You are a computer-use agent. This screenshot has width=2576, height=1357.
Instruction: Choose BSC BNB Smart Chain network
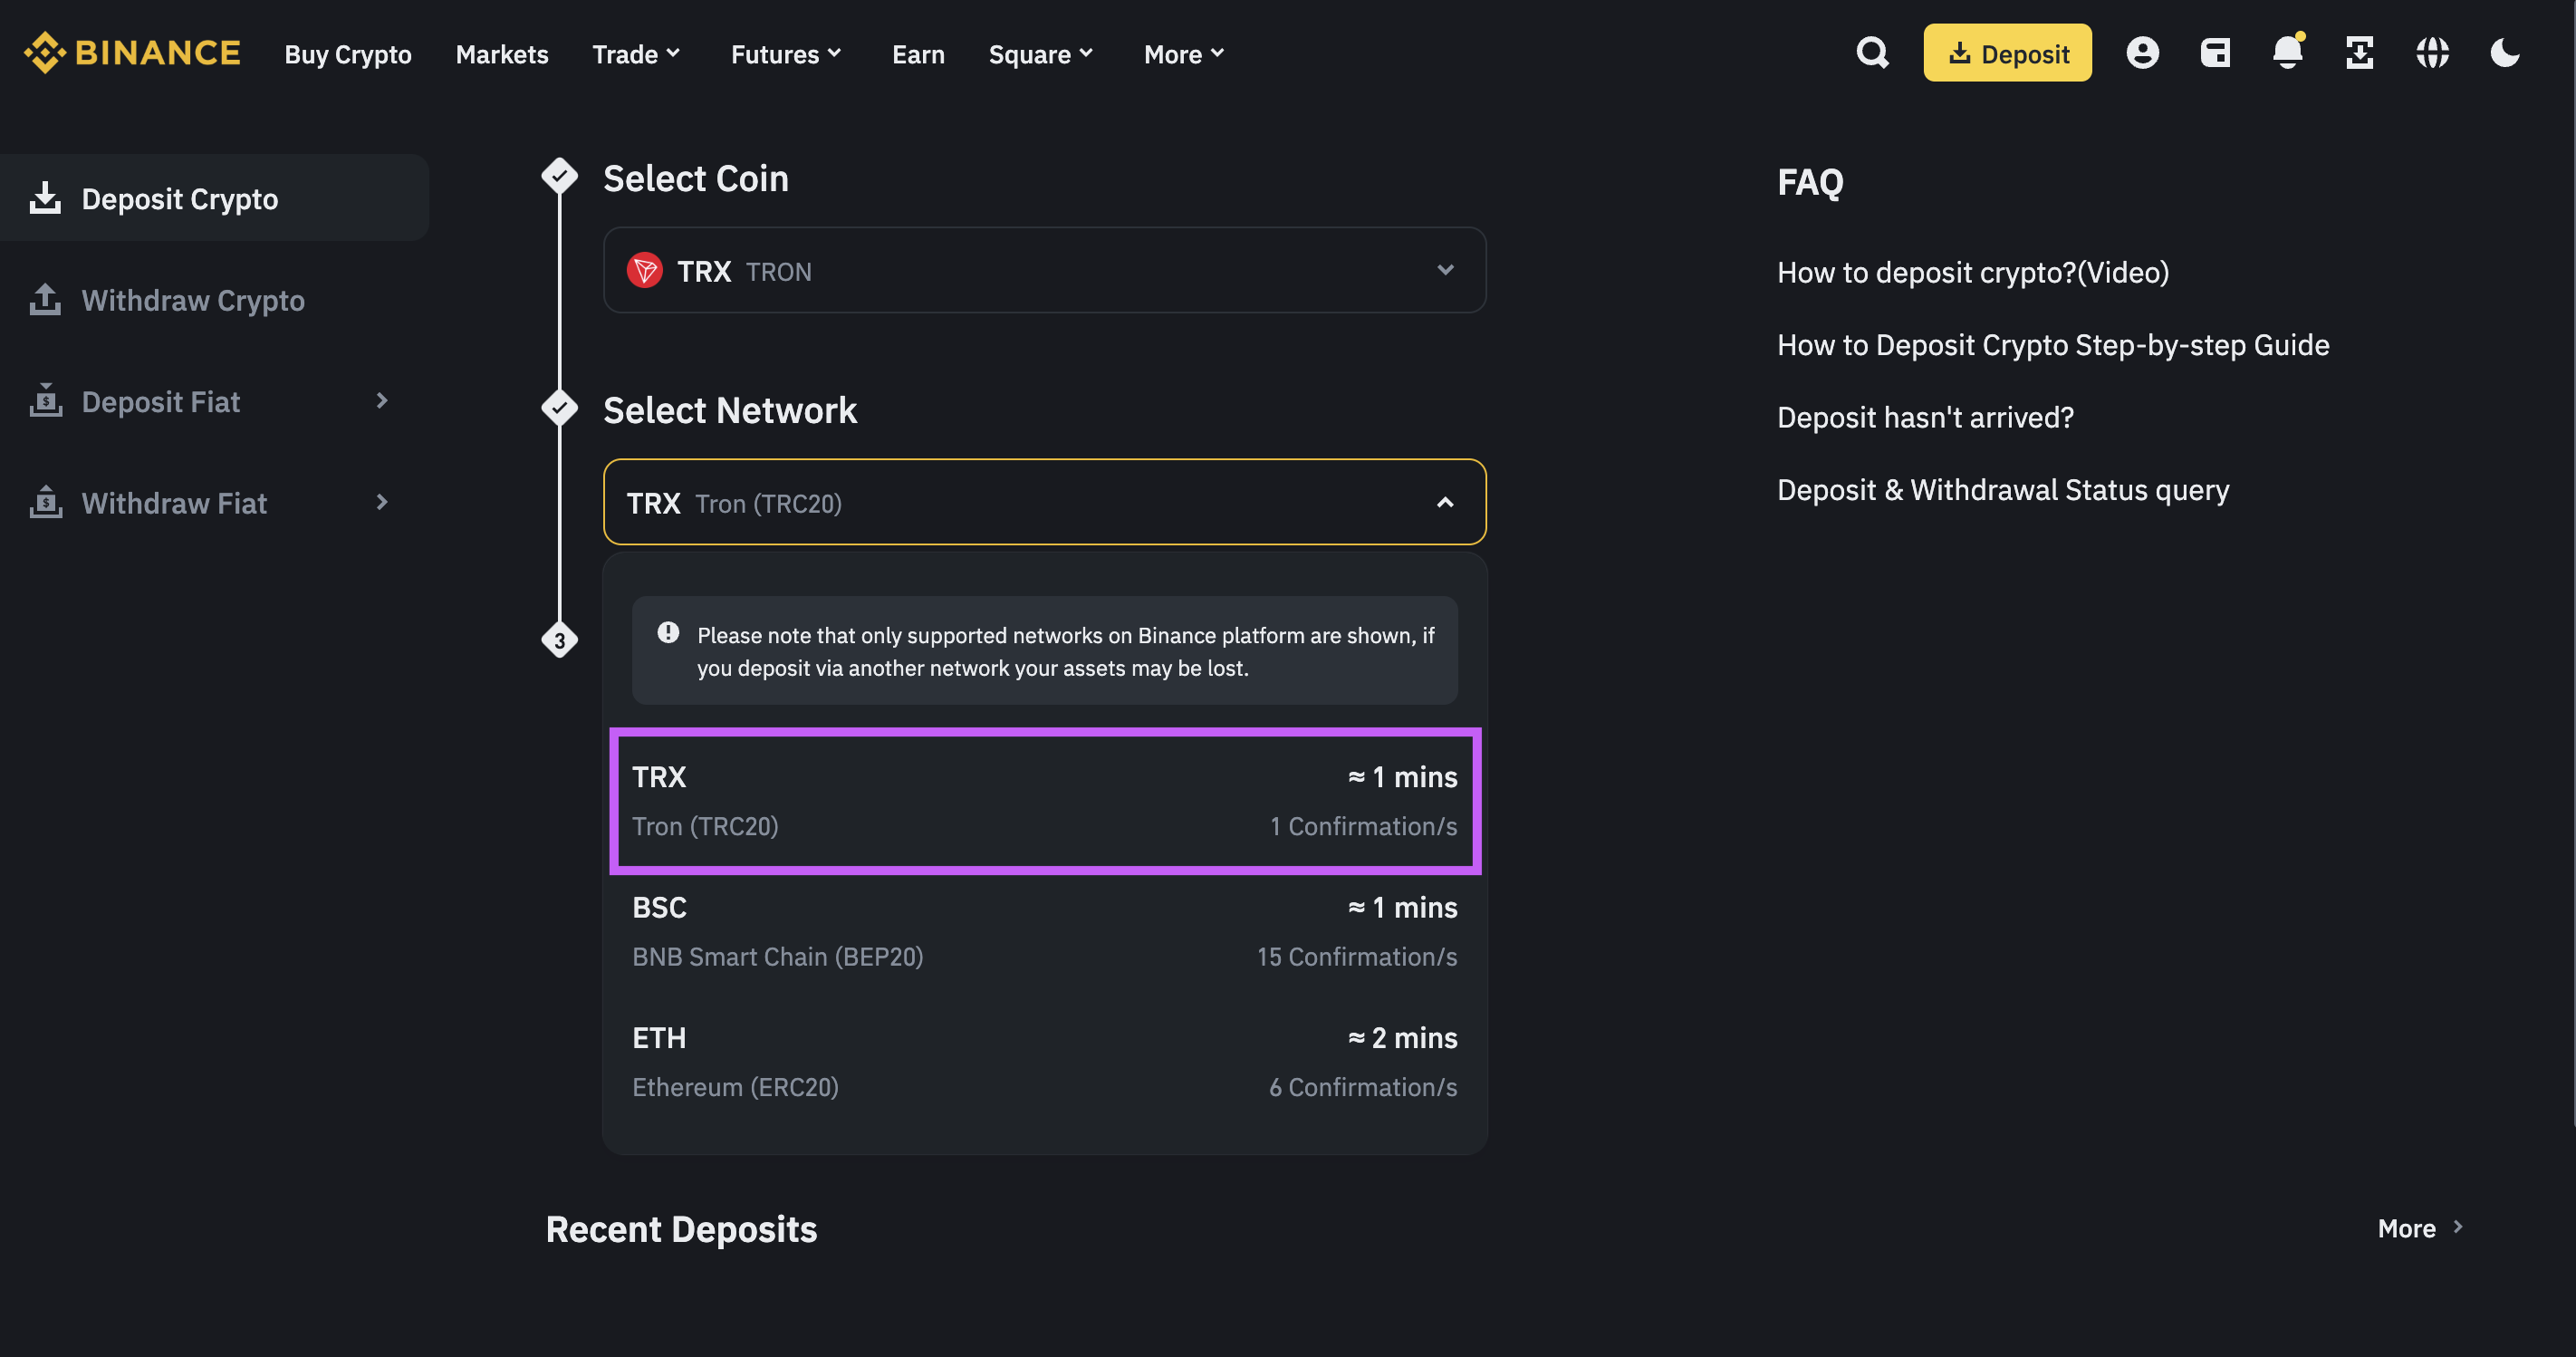[1044, 931]
